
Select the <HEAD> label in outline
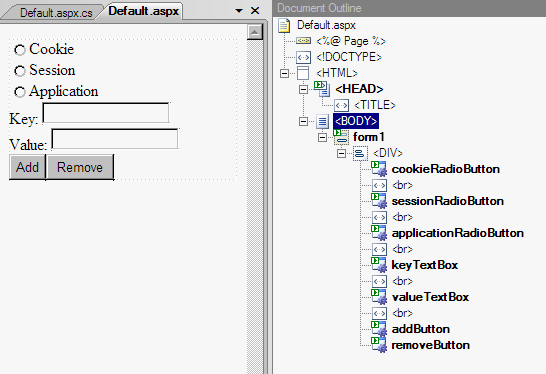(359, 89)
